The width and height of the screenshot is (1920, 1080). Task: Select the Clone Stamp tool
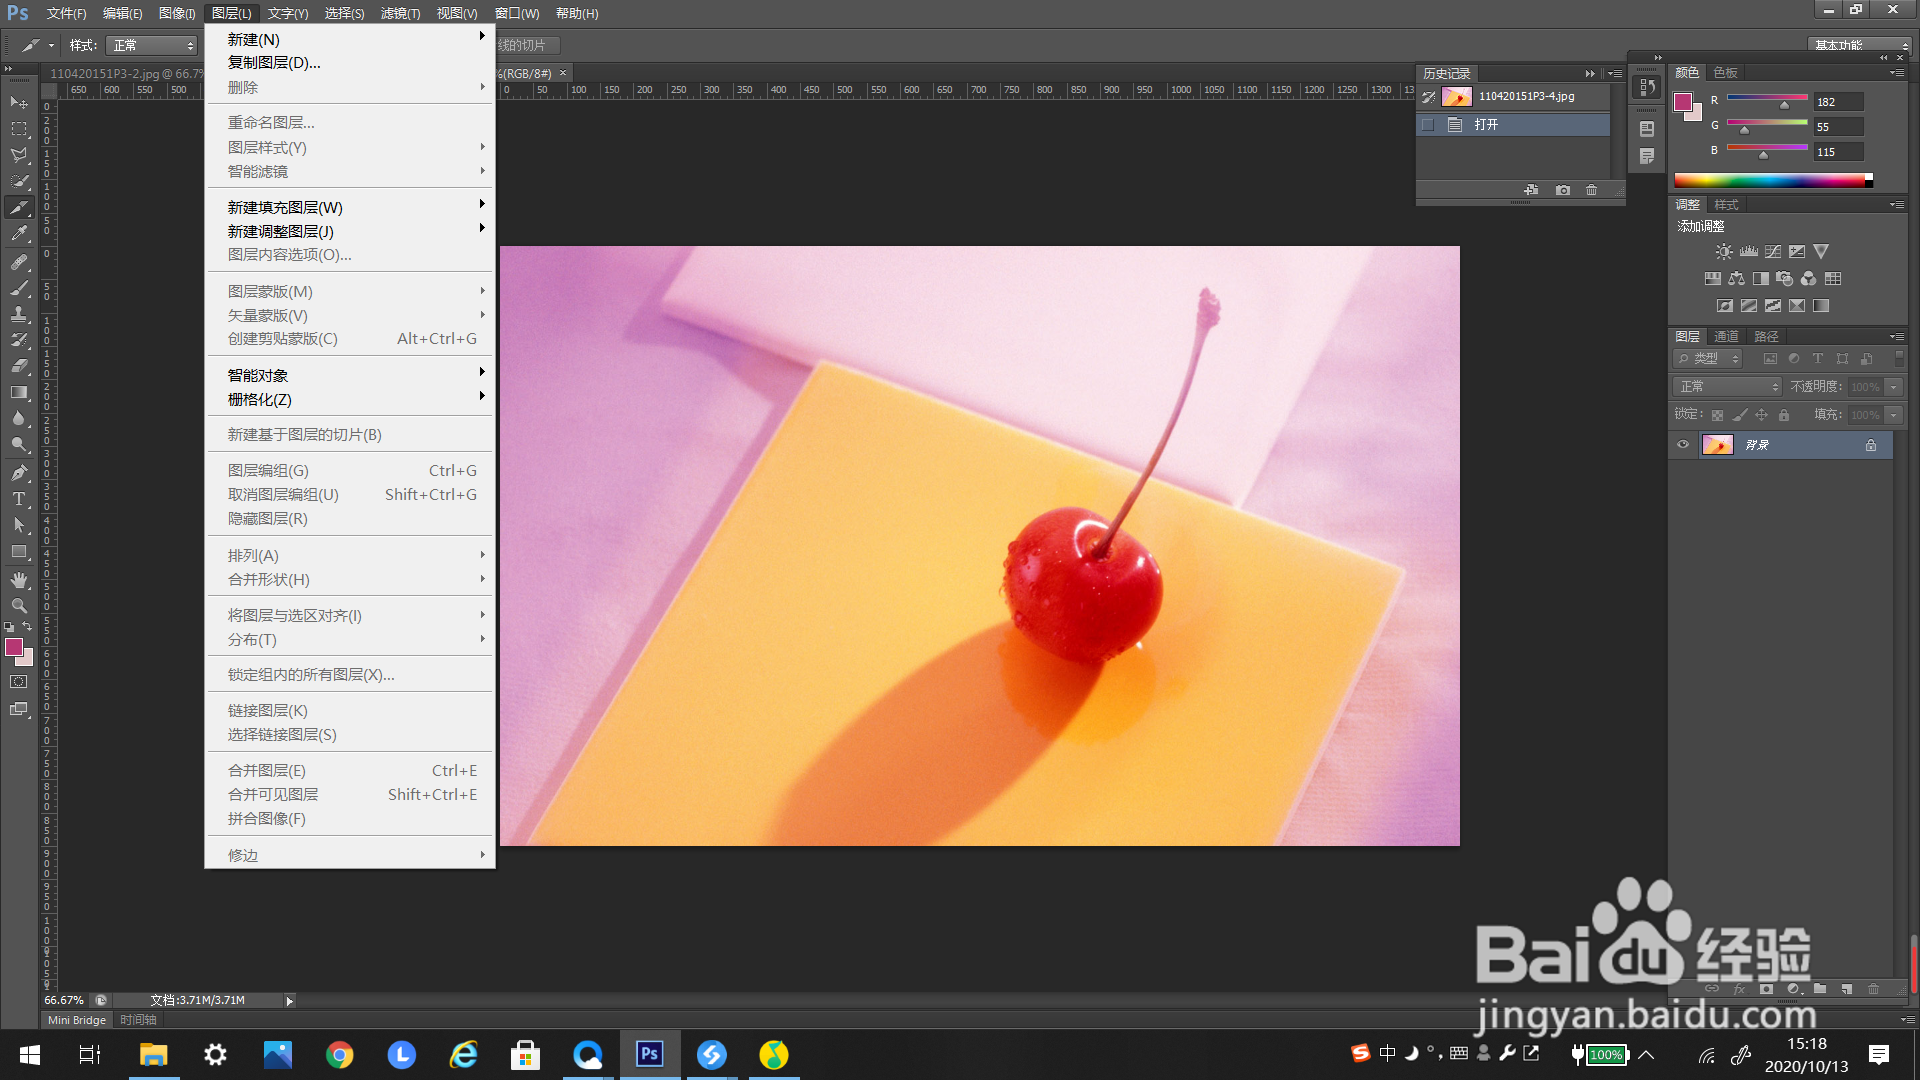pyautogui.click(x=19, y=314)
